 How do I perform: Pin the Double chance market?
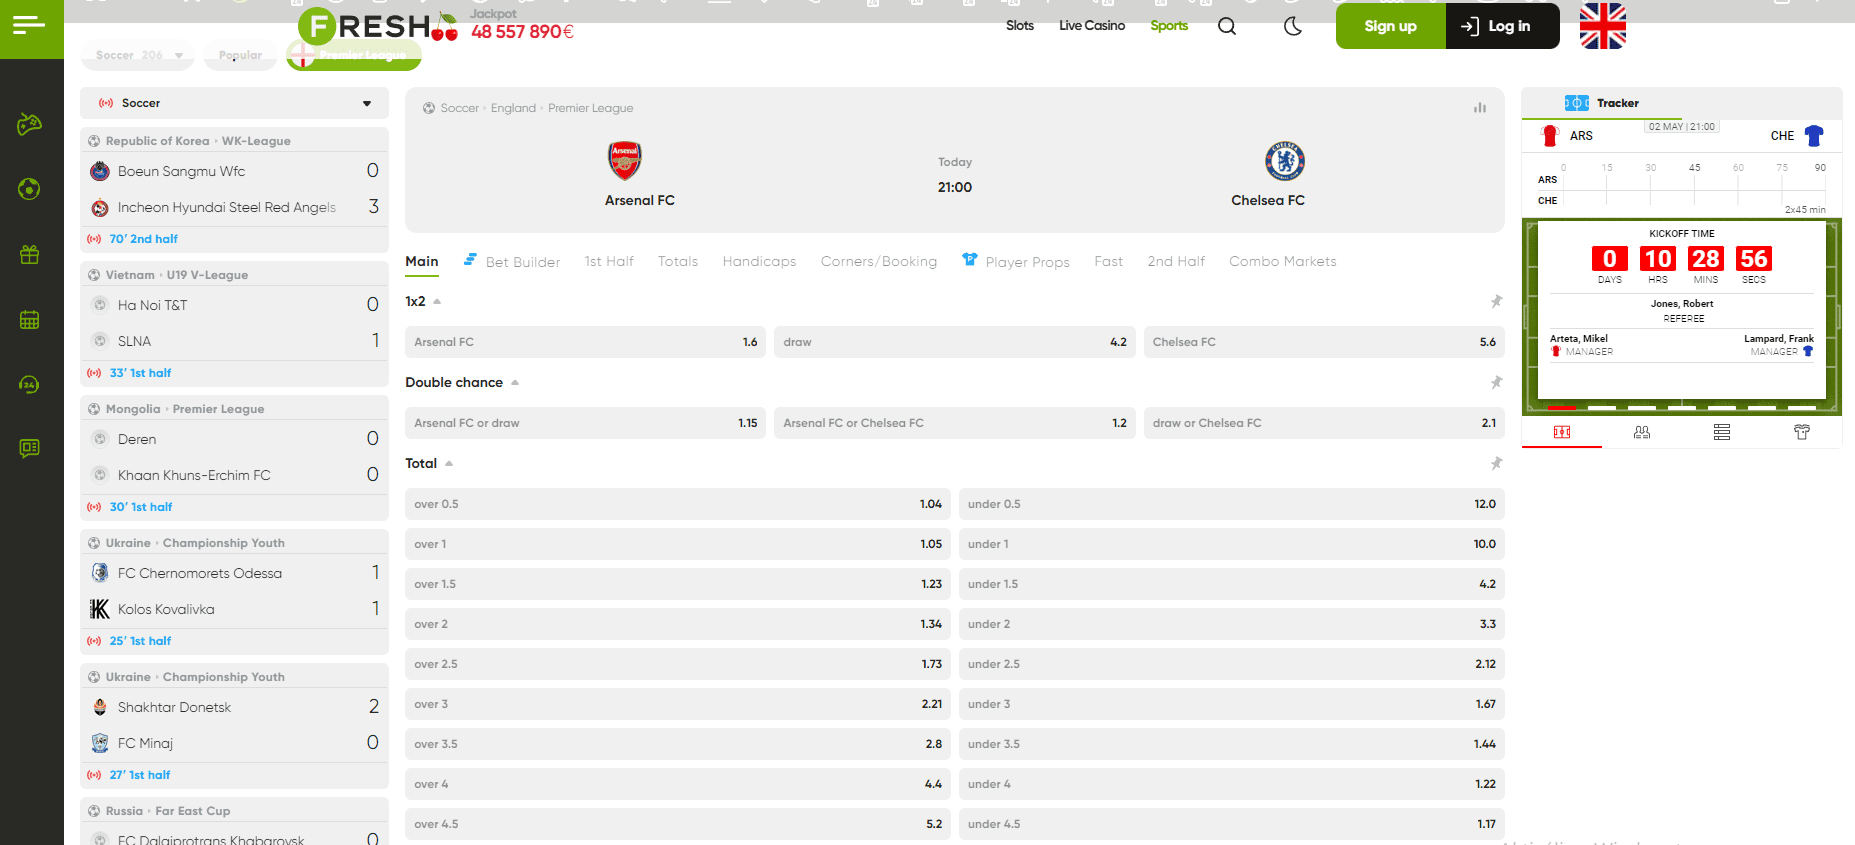pos(1497,382)
